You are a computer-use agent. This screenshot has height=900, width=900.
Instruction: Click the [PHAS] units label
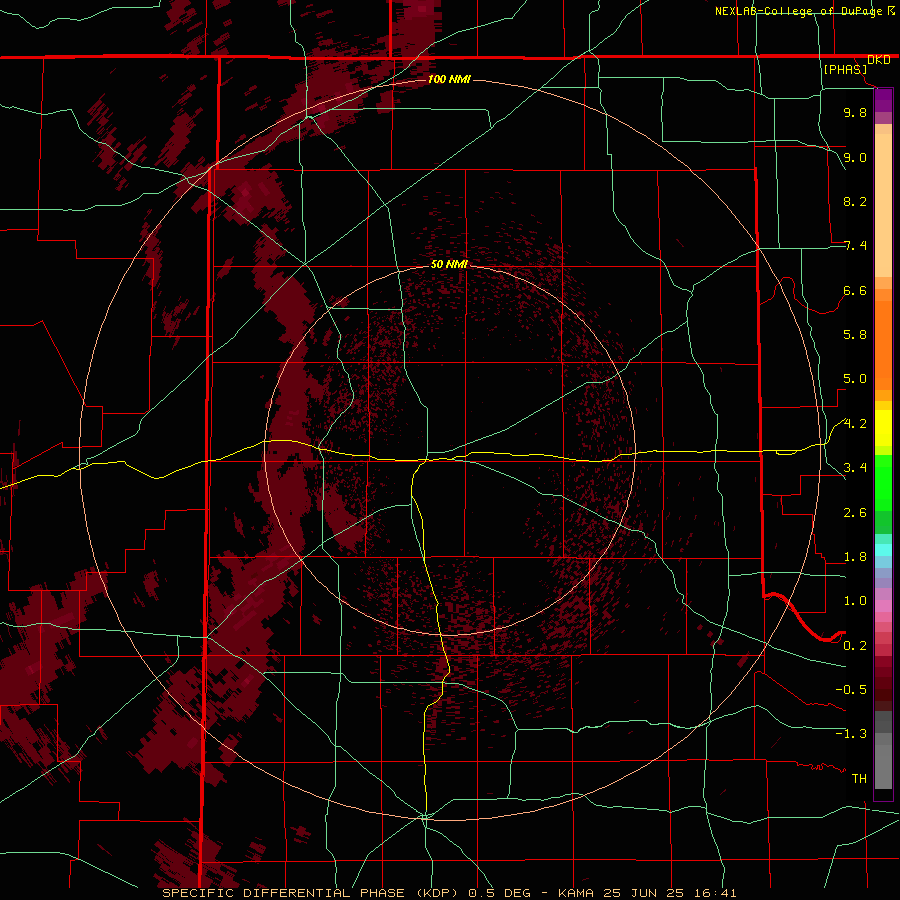click(845, 69)
